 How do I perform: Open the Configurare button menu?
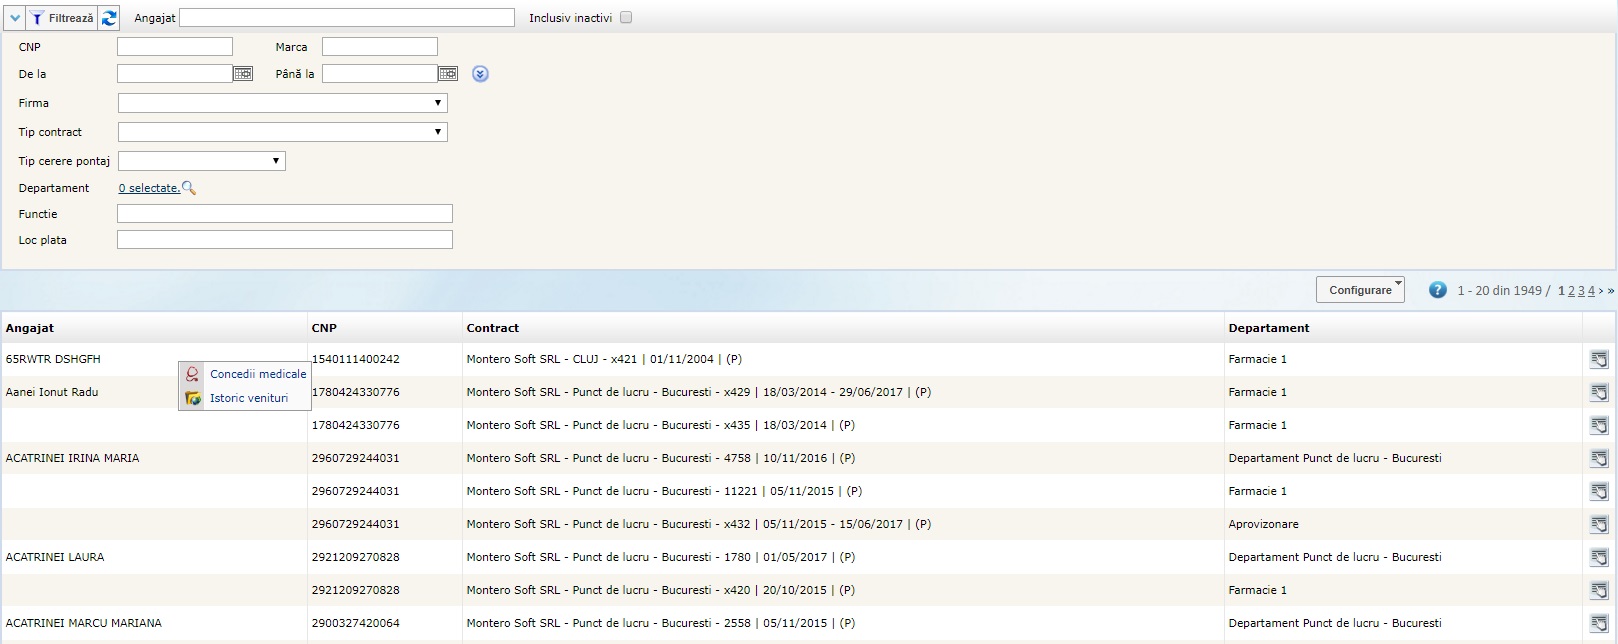pyautogui.click(x=1360, y=290)
